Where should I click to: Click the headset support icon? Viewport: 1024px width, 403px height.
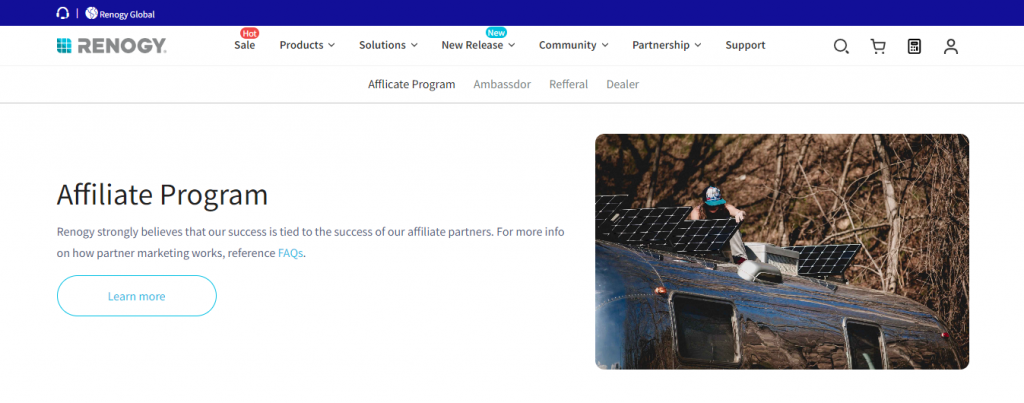click(63, 13)
